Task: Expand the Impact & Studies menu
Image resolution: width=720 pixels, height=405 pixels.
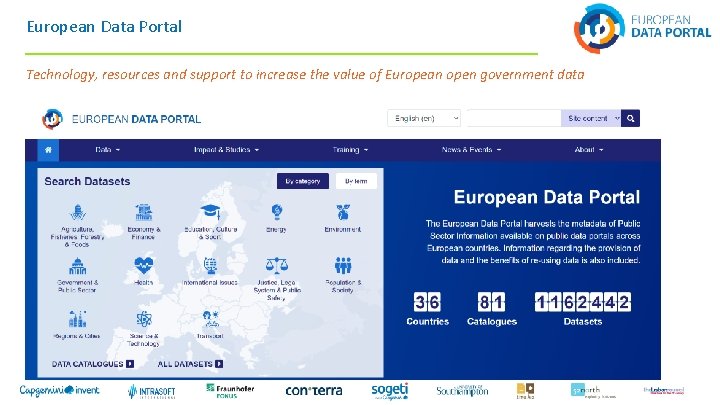Action: point(226,150)
